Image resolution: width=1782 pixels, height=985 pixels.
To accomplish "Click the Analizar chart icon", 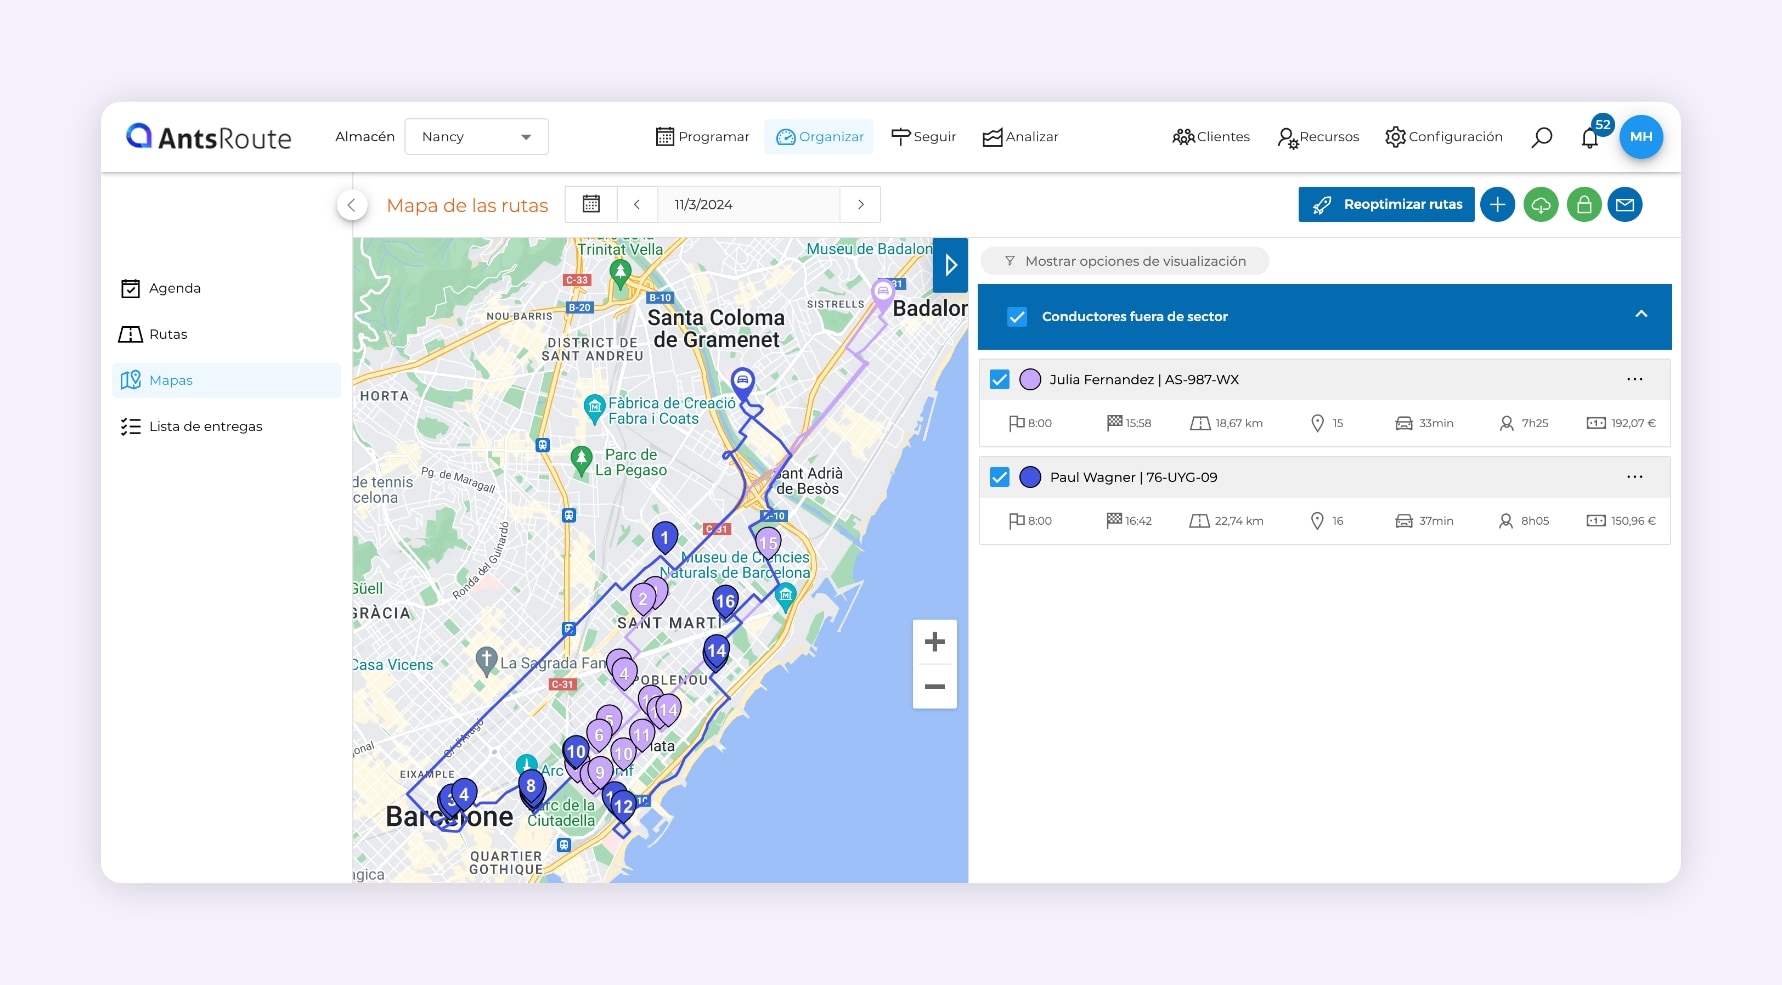I will pos(991,136).
